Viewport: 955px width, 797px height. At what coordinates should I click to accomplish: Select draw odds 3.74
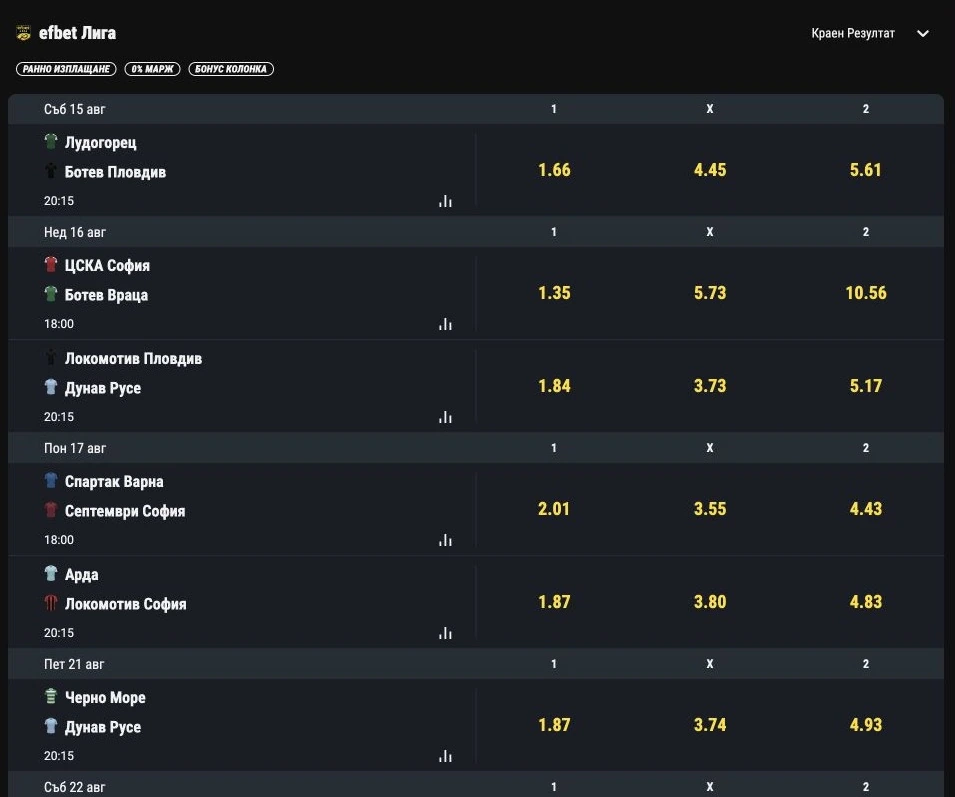710,725
